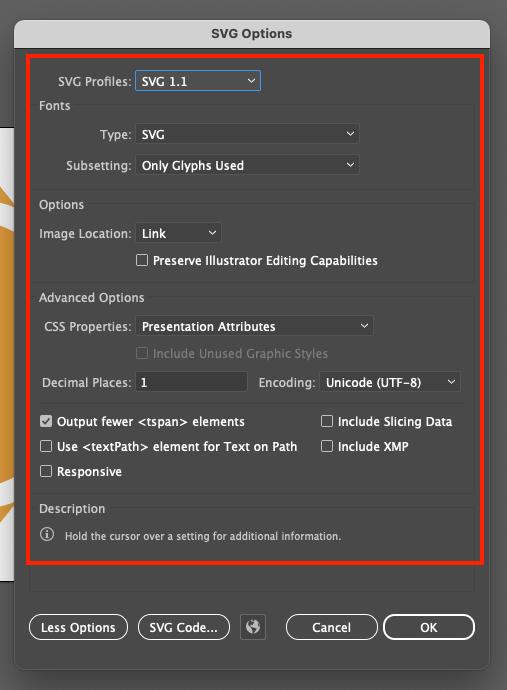Toggle the Responsive checkbox

tap(46, 471)
